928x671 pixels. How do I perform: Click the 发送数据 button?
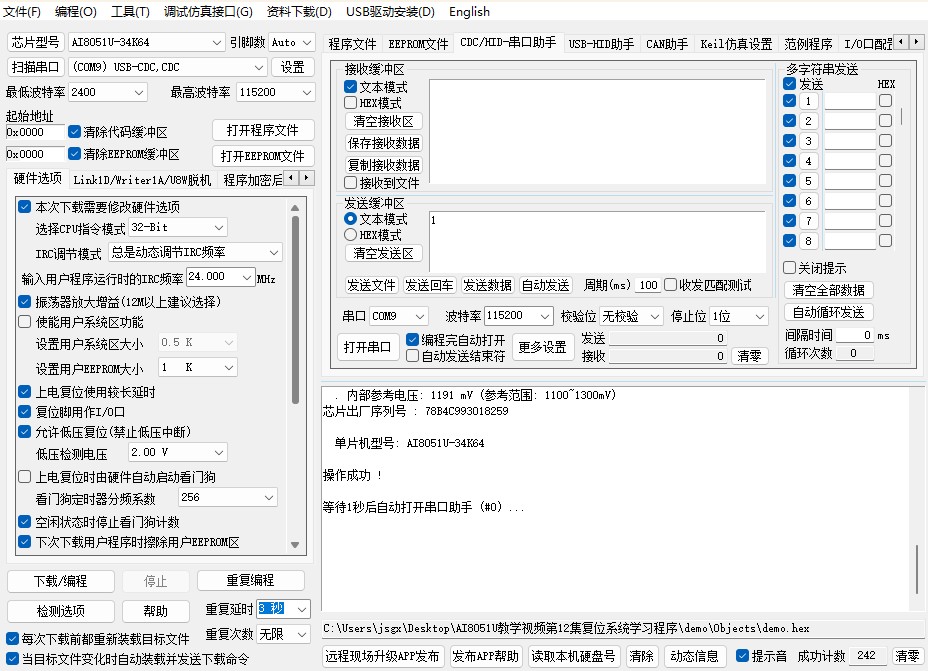tap(487, 285)
